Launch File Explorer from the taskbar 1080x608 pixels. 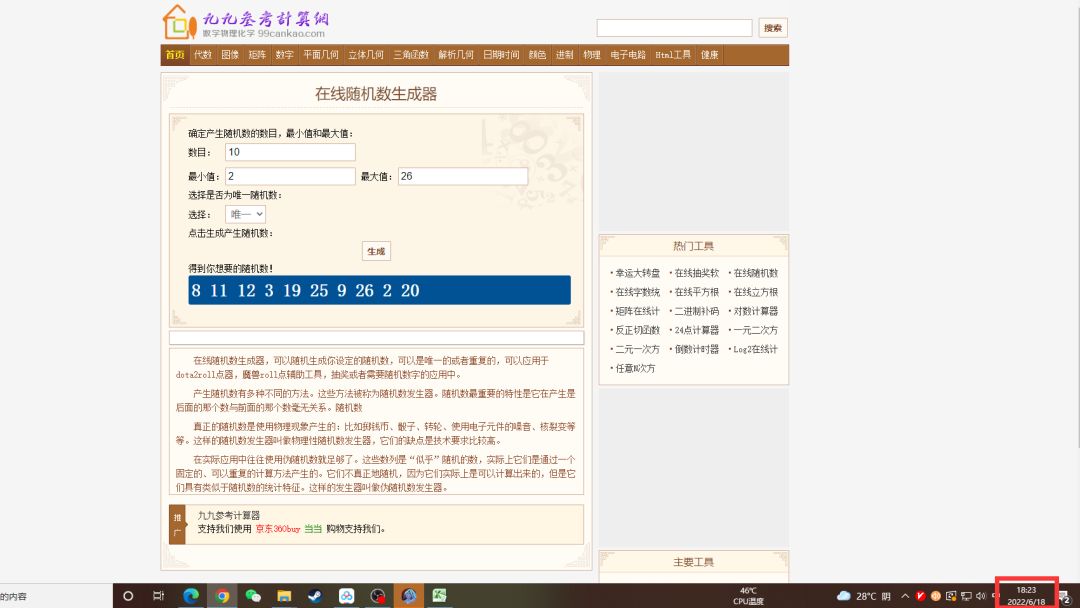pos(284,596)
